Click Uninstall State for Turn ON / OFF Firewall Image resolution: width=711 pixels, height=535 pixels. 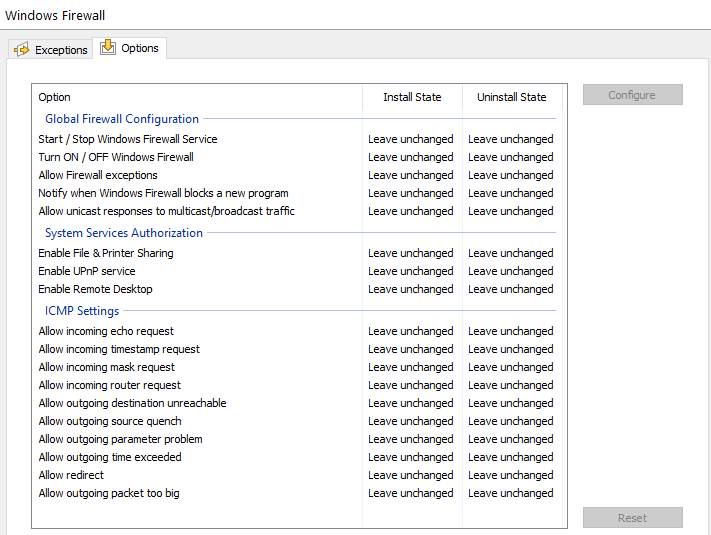pyautogui.click(x=511, y=157)
